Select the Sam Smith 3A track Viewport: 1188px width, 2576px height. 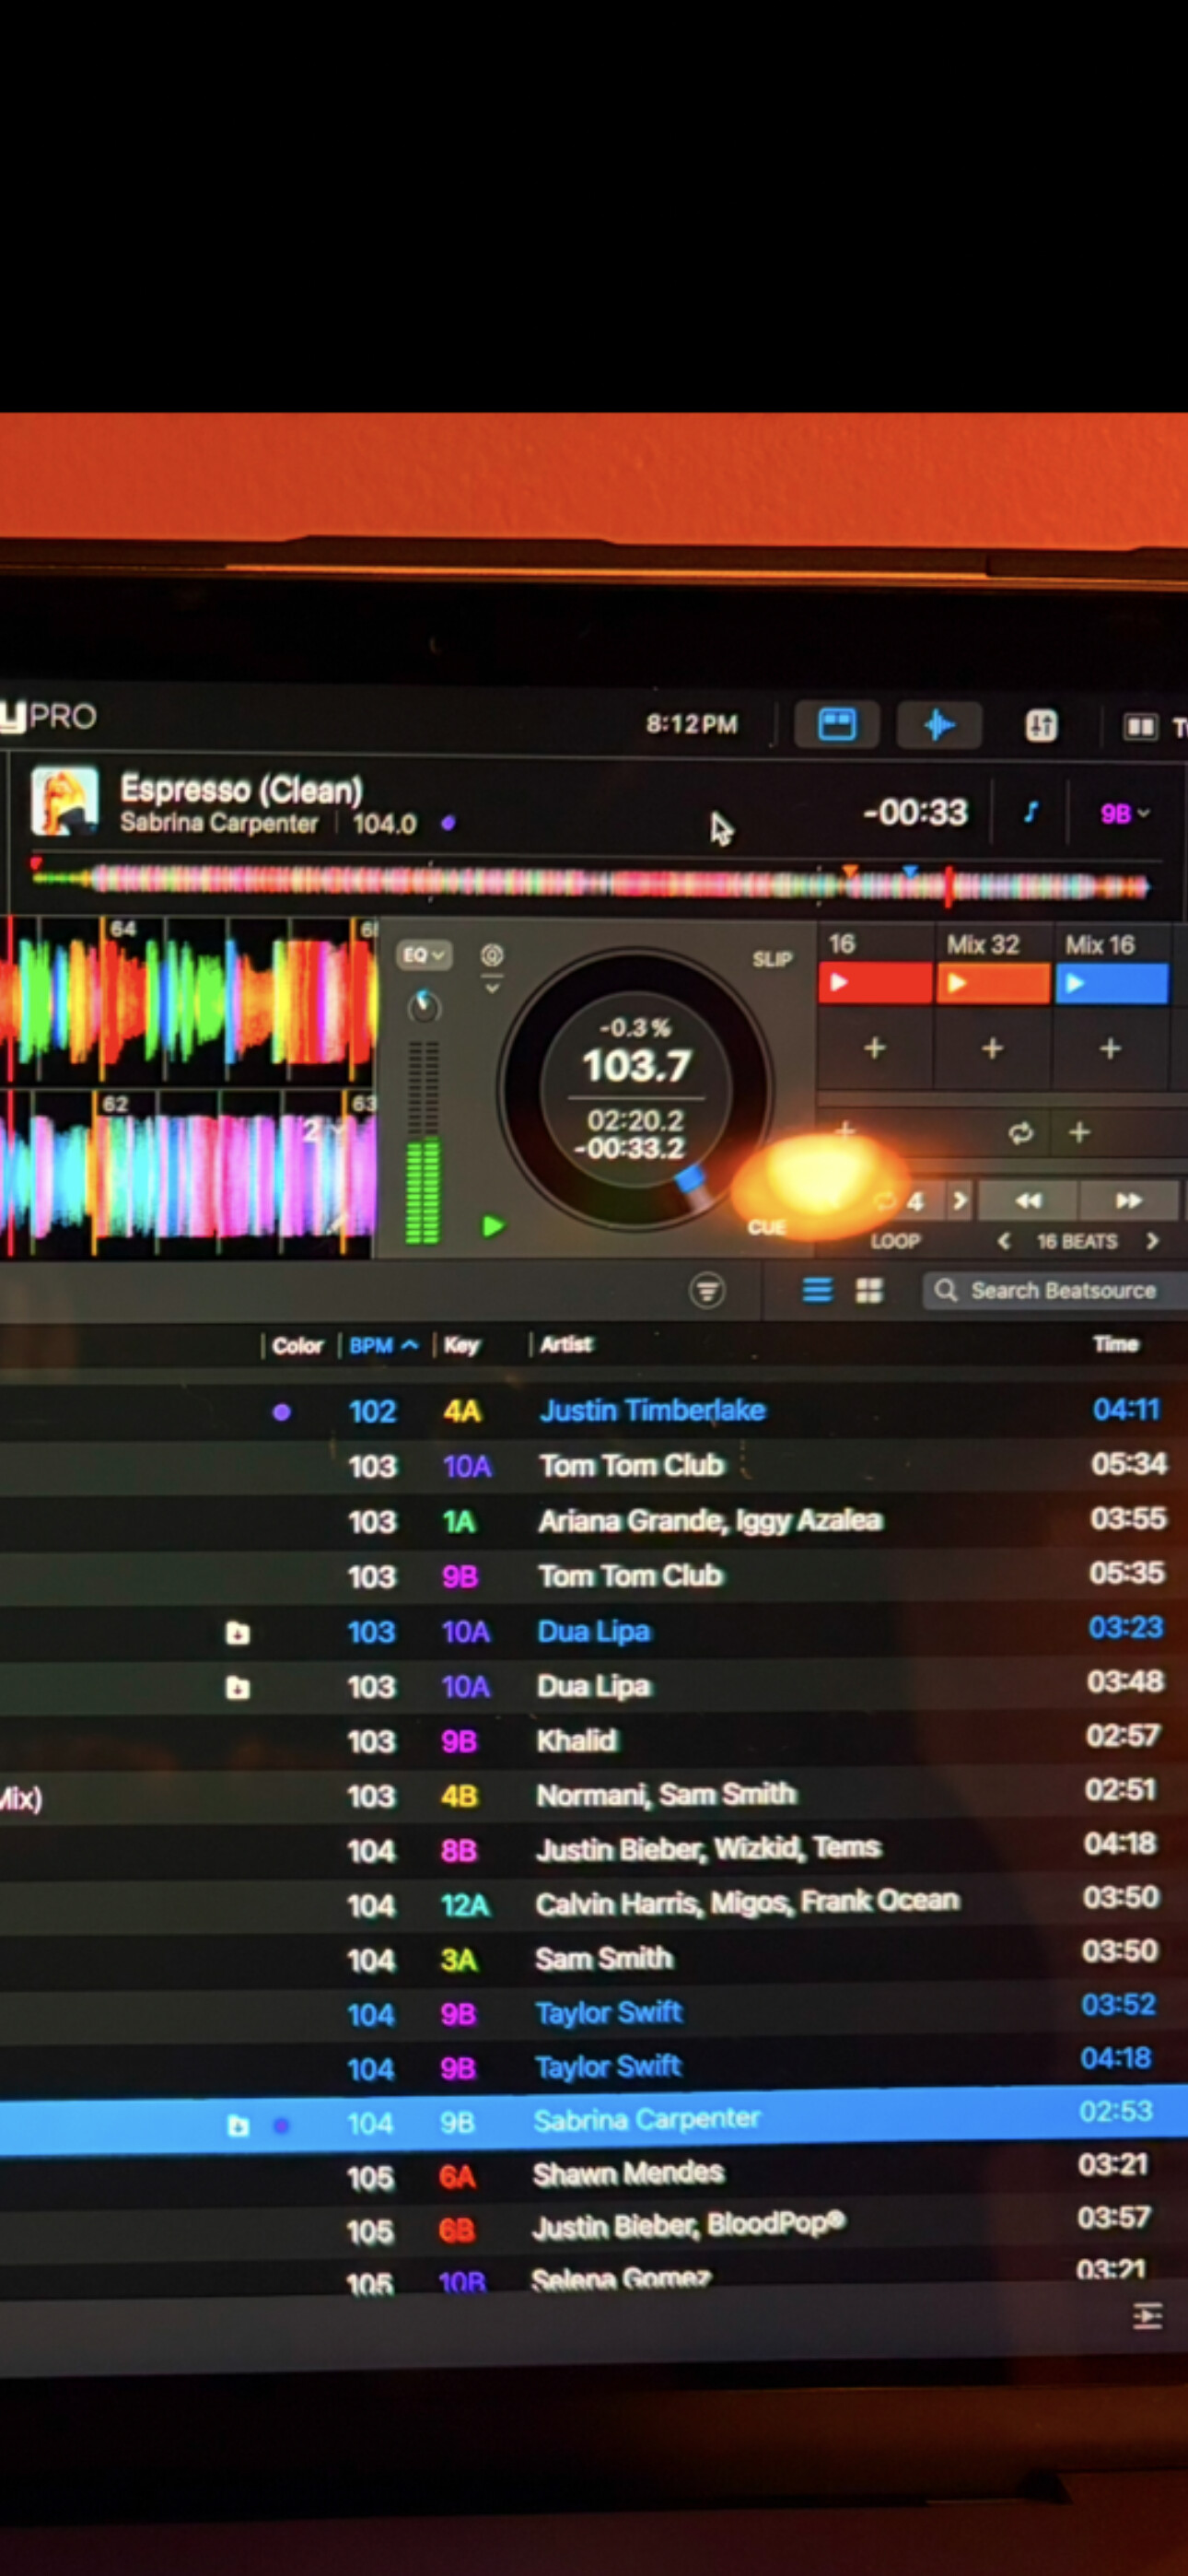pyautogui.click(x=594, y=1957)
